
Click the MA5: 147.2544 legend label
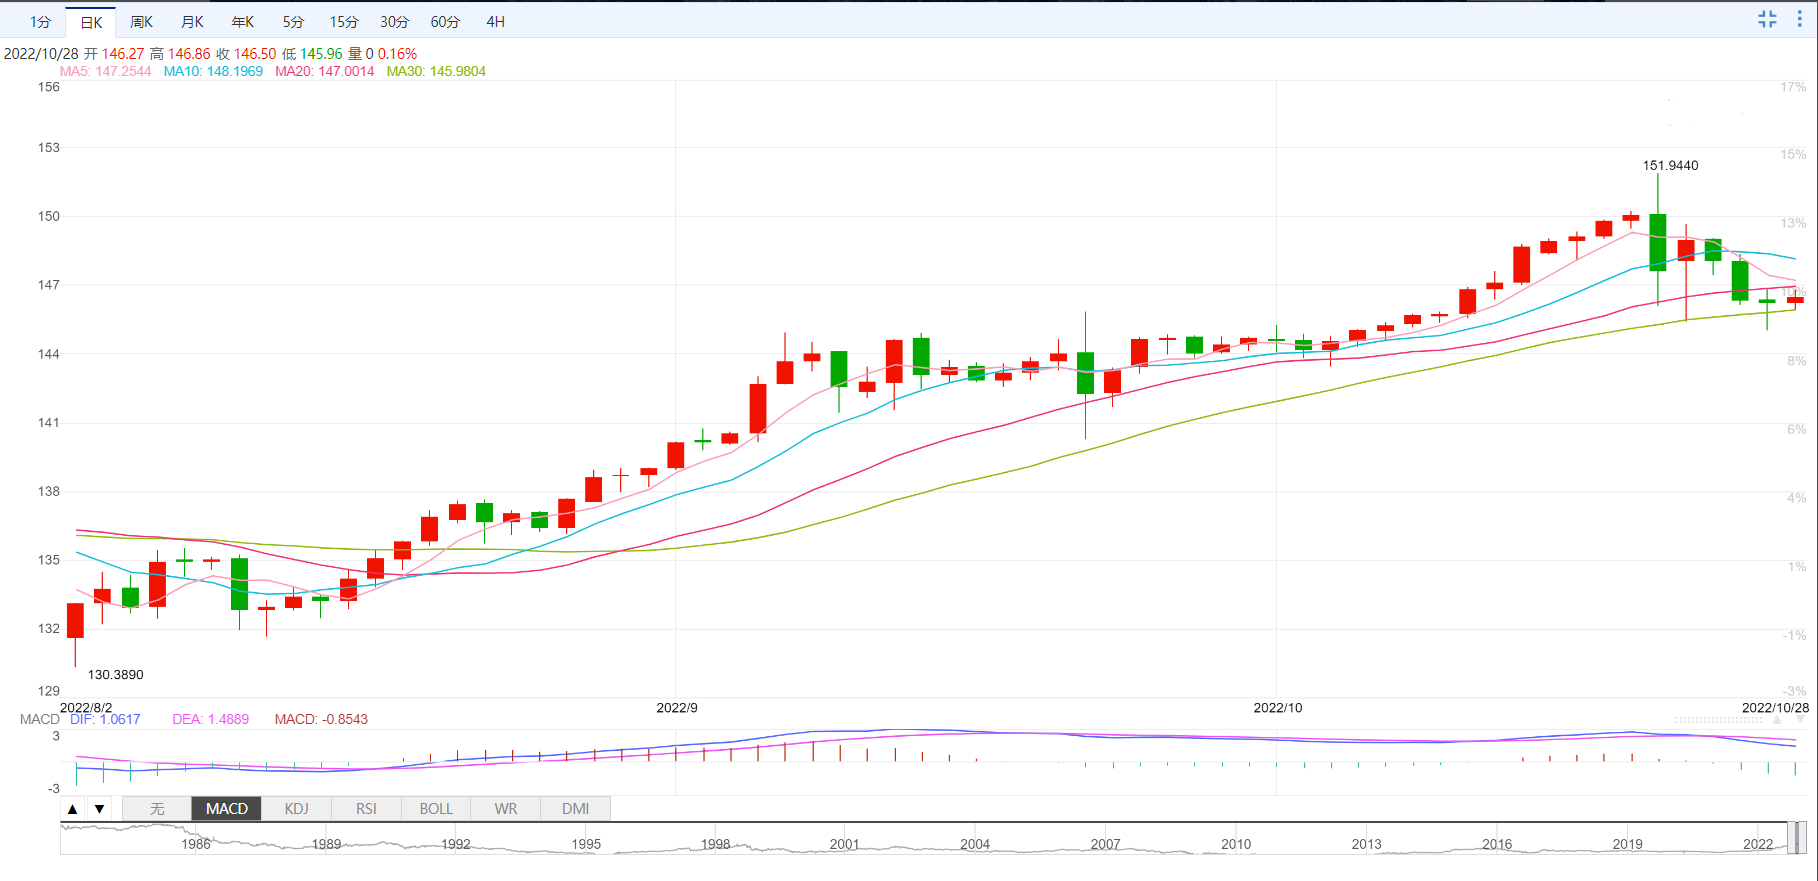[106, 71]
